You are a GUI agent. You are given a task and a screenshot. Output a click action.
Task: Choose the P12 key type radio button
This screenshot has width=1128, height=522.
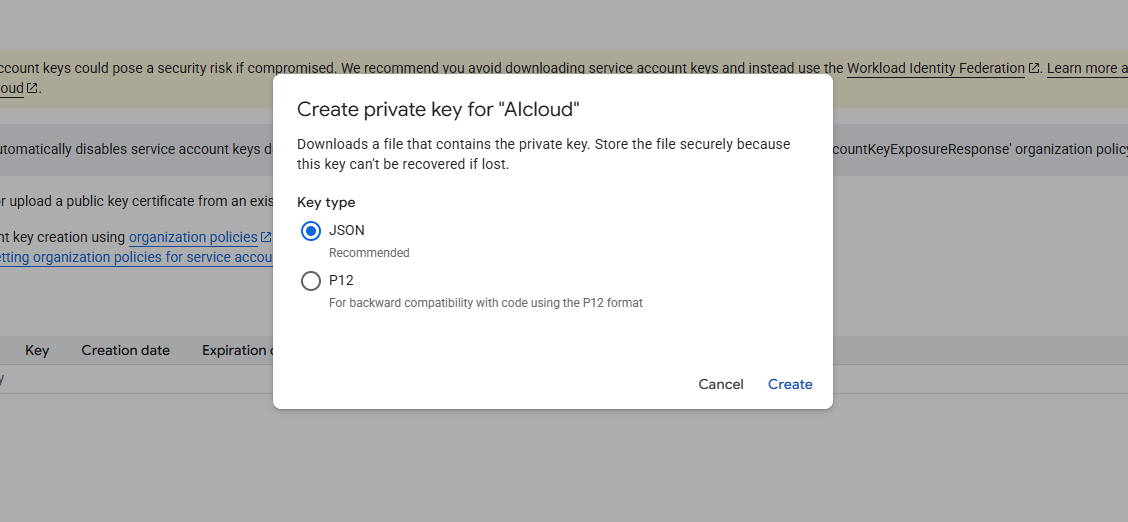click(x=311, y=281)
